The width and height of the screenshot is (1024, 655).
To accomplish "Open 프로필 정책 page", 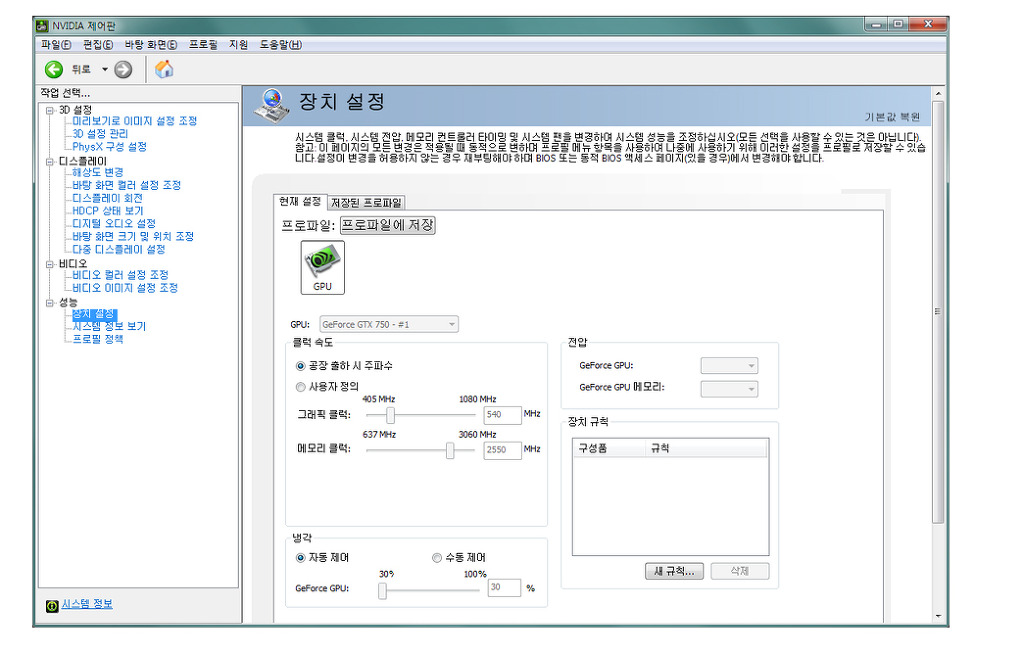I will pos(97,340).
